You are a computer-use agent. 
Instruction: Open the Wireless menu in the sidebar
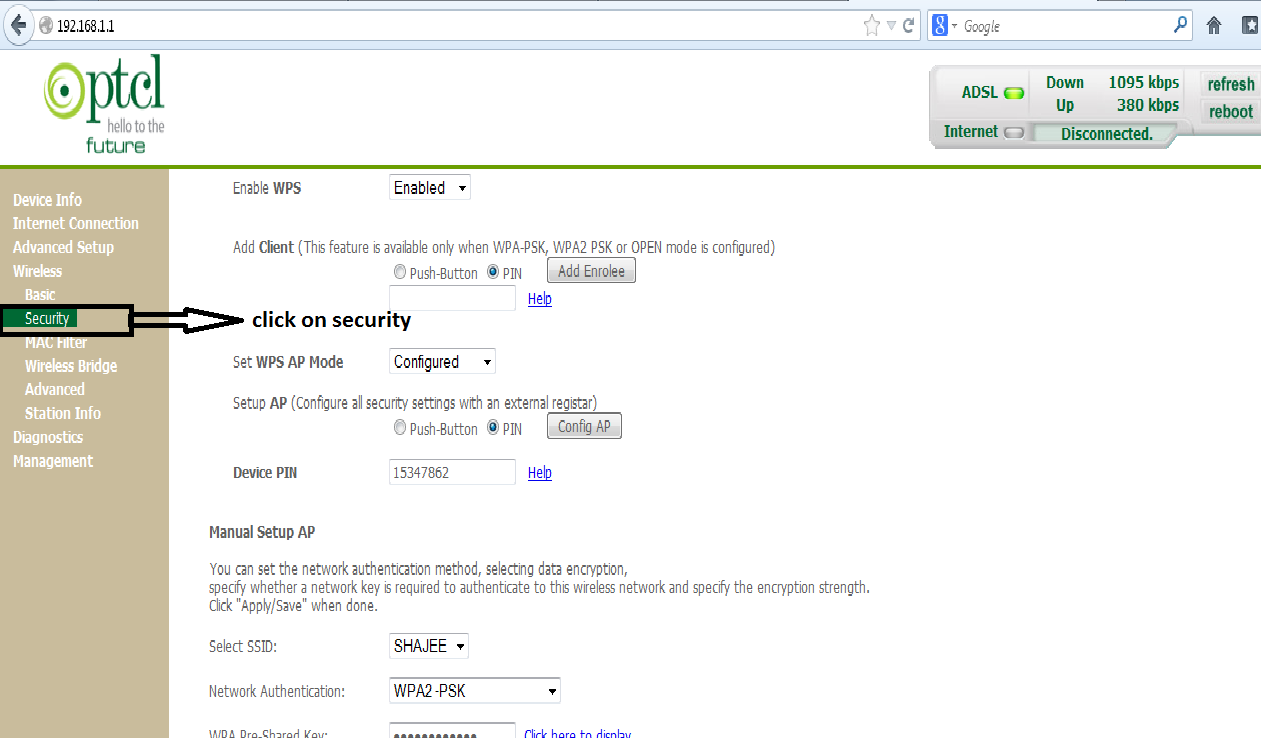[37, 271]
